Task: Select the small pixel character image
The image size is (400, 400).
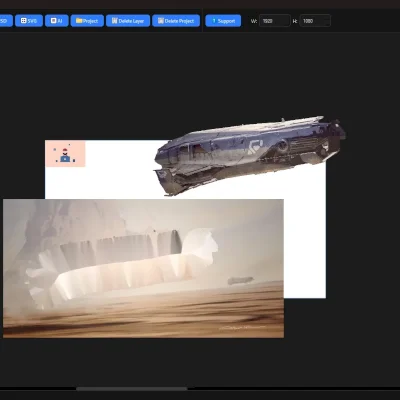Action: 65,154
